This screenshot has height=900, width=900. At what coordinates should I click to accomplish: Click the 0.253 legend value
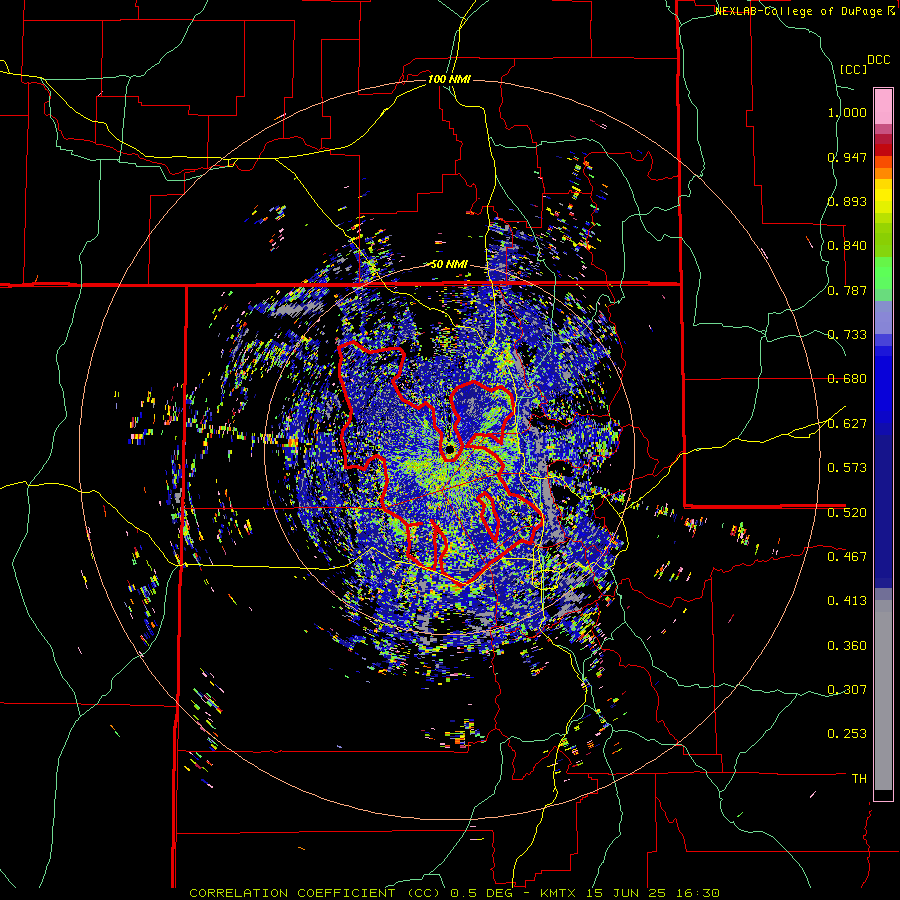[x=847, y=733]
